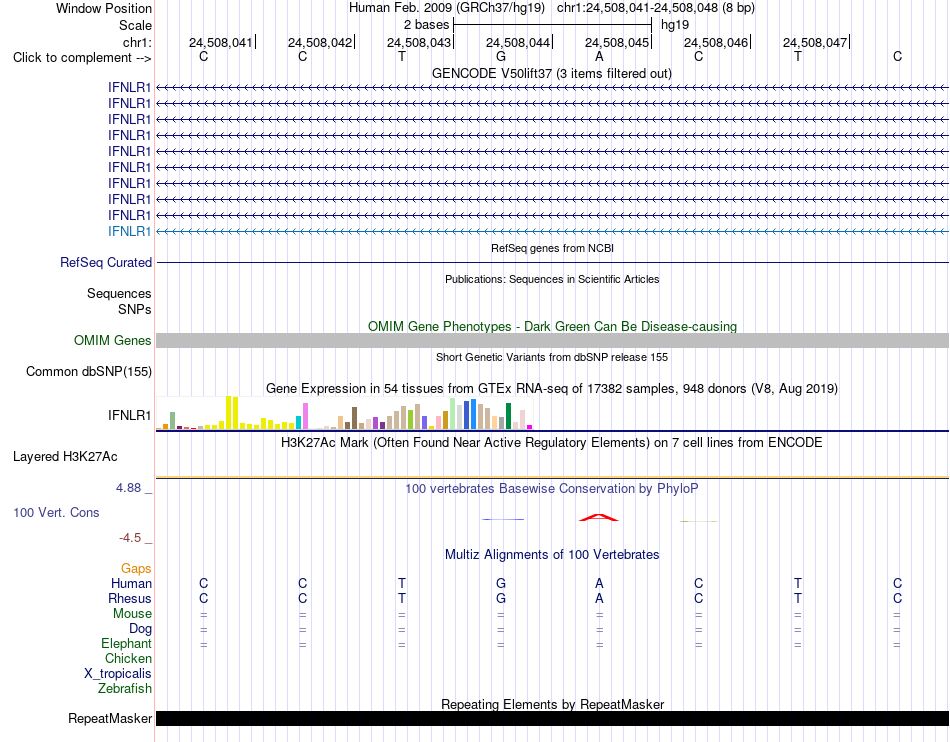Screen dimensions: 950x742
Task: Click the chr1:24,508,041-24,508,048 (8 bp) title
Action: pos(656,8)
